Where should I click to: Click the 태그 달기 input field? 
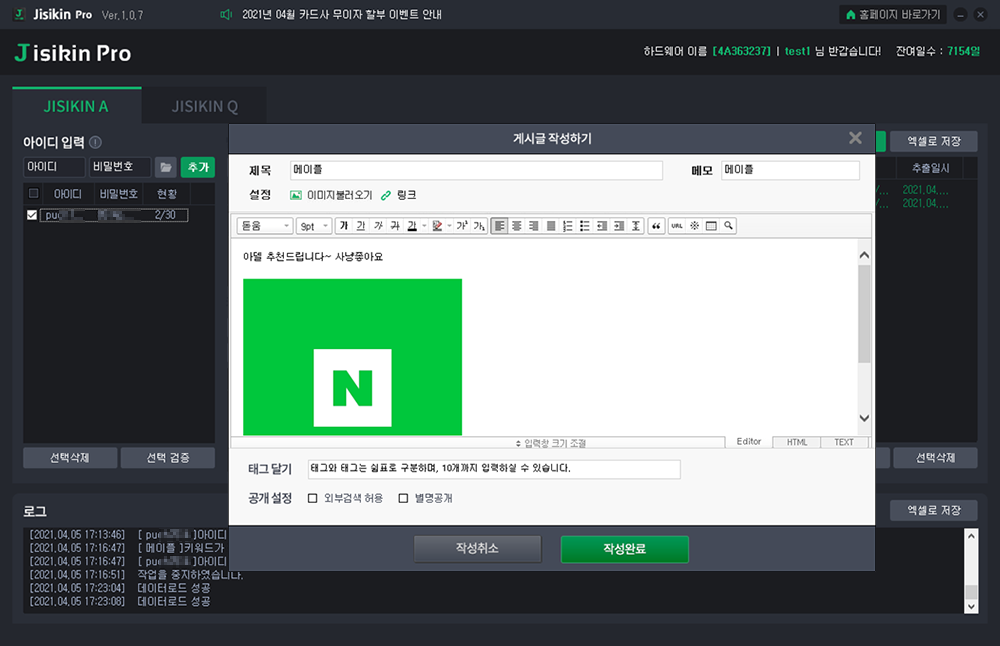tap(494, 469)
